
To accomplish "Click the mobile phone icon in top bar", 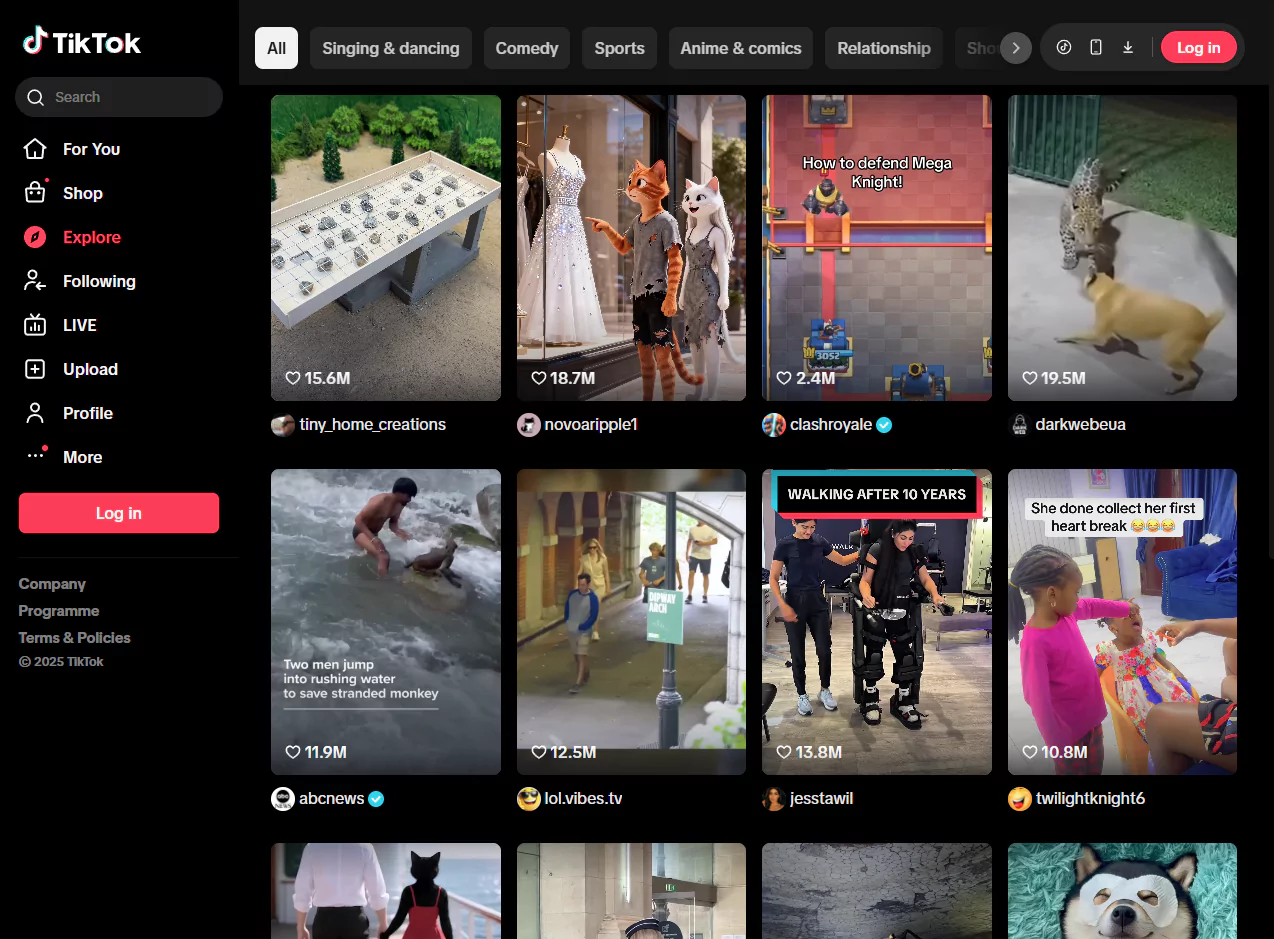I will click(1096, 47).
